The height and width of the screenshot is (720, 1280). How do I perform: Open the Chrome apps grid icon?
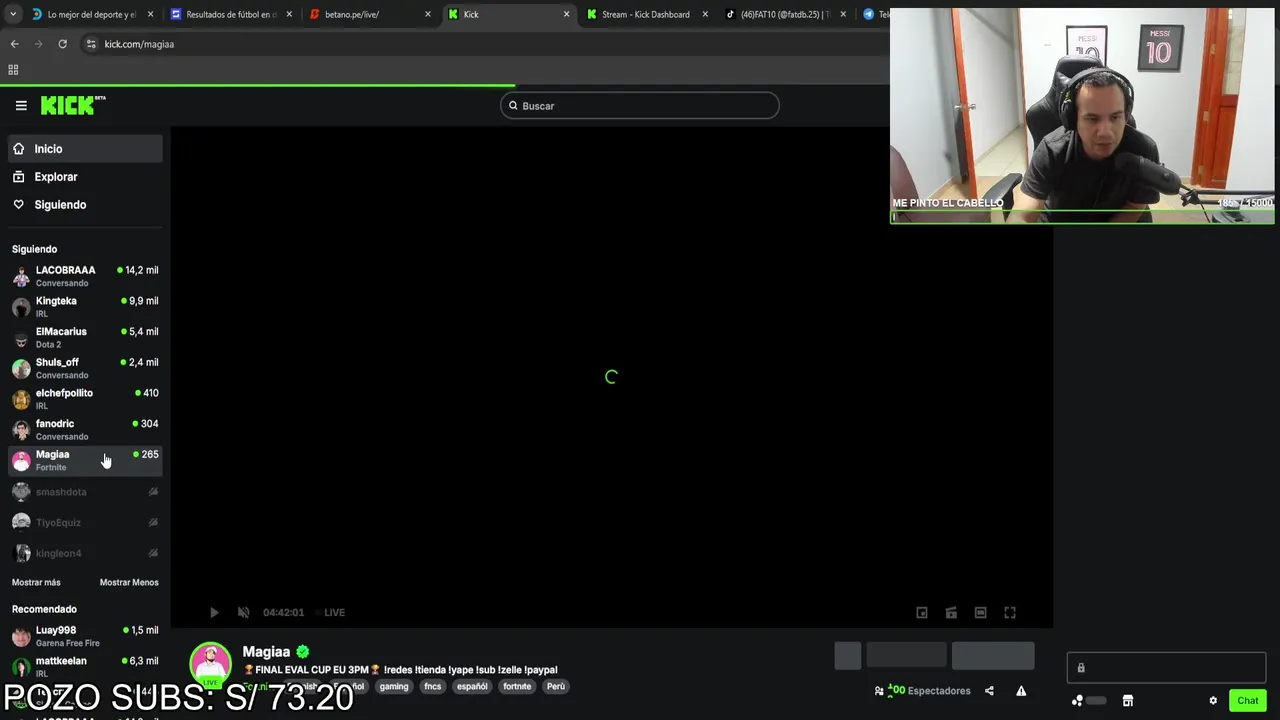pyautogui.click(x=13, y=70)
